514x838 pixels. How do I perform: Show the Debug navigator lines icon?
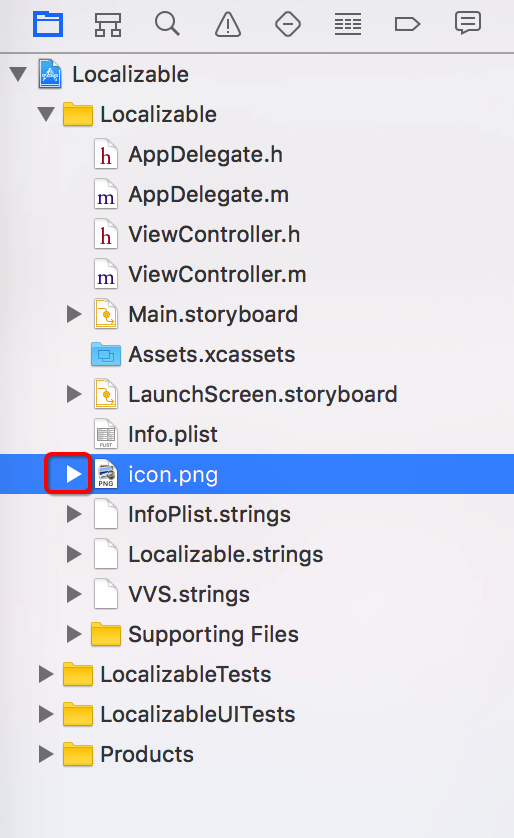[x=348, y=25]
